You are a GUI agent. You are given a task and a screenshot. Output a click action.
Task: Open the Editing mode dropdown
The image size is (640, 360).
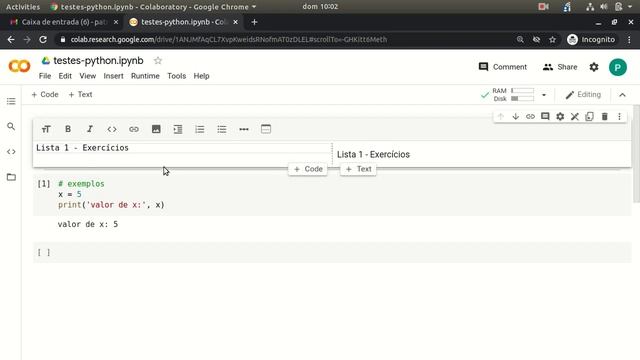pyautogui.click(x=583, y=95)
